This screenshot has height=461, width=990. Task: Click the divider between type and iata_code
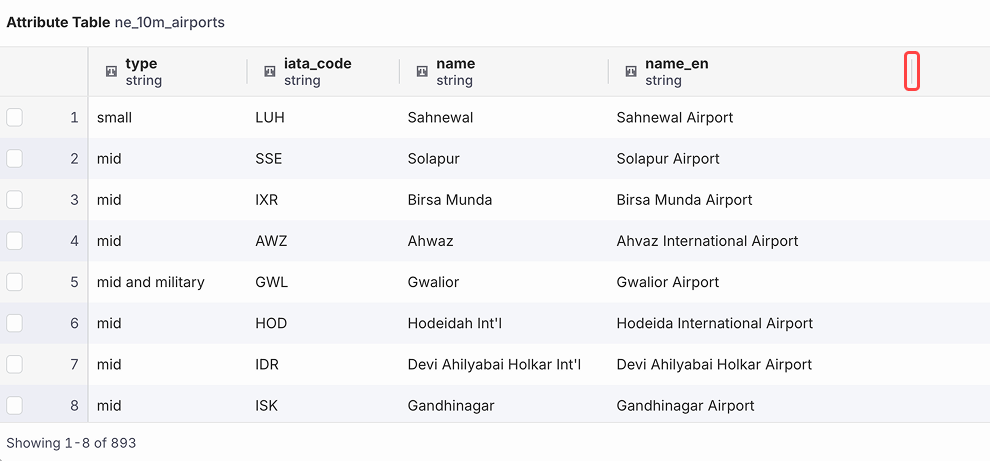[x=247, y=71]
